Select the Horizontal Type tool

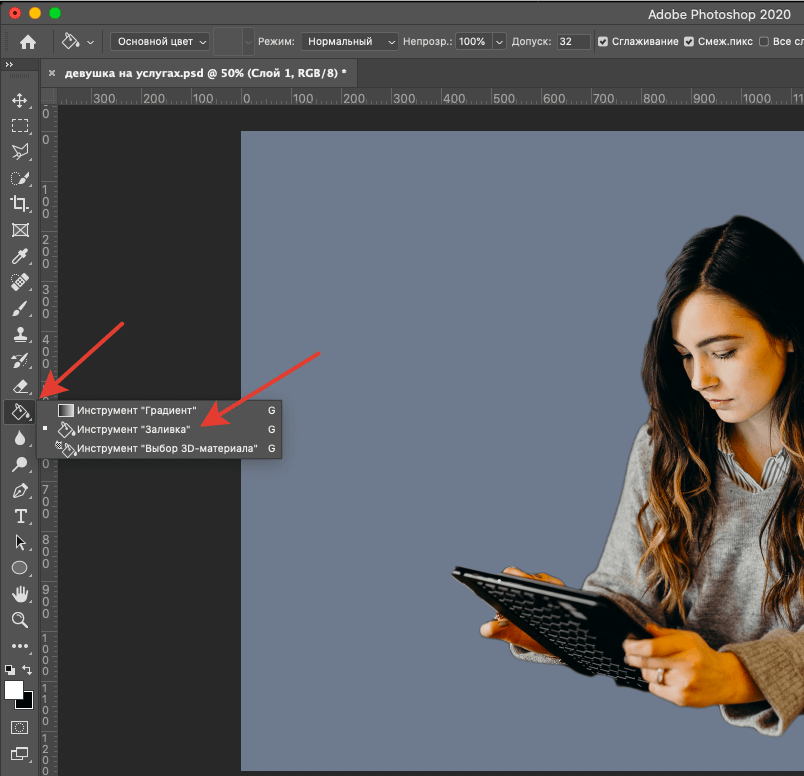tap(19, 516)
